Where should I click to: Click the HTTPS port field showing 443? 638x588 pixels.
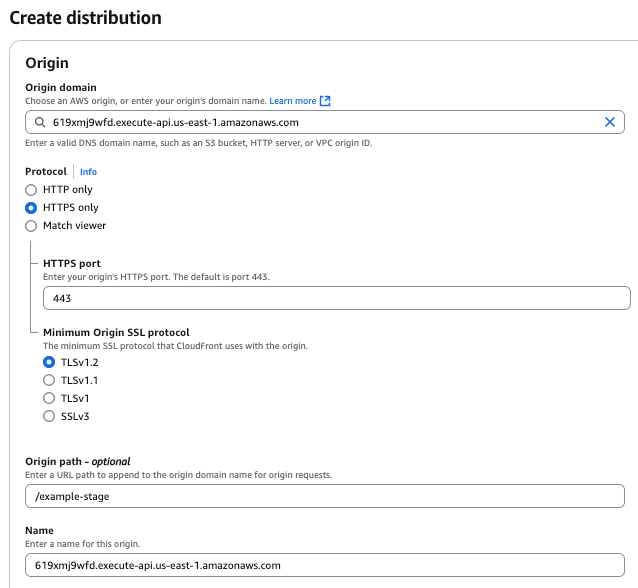click(x=336, y=298)
